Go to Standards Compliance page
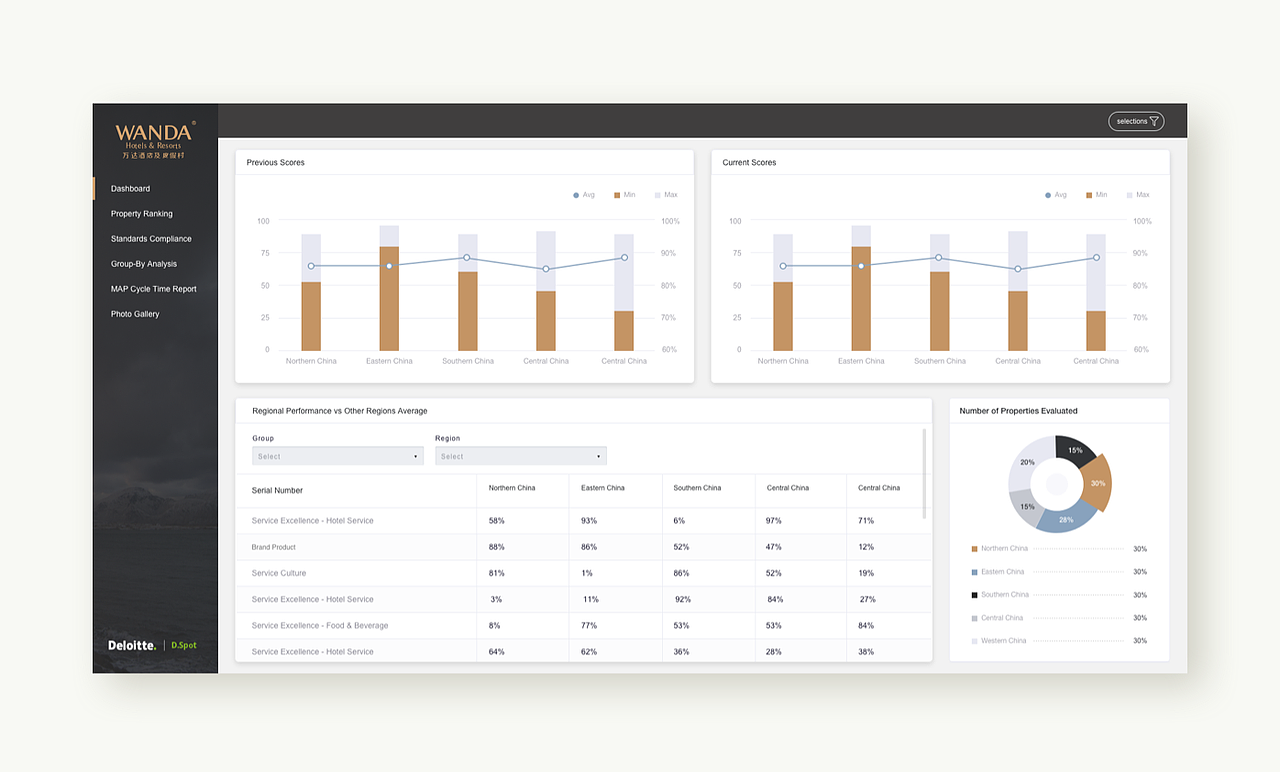Screen dimensions: 1280x772 click(x=151, y=239)
